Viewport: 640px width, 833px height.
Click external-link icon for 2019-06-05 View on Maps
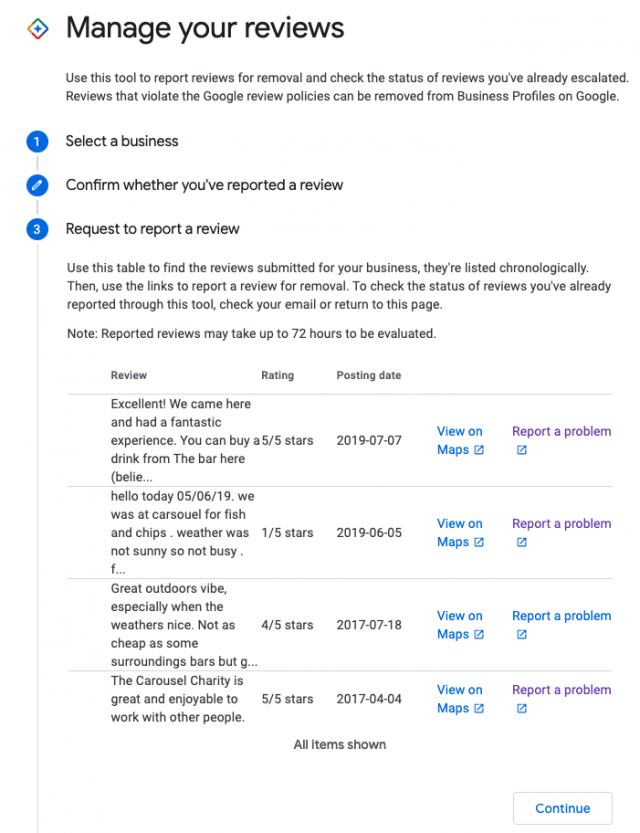[478, 542]
